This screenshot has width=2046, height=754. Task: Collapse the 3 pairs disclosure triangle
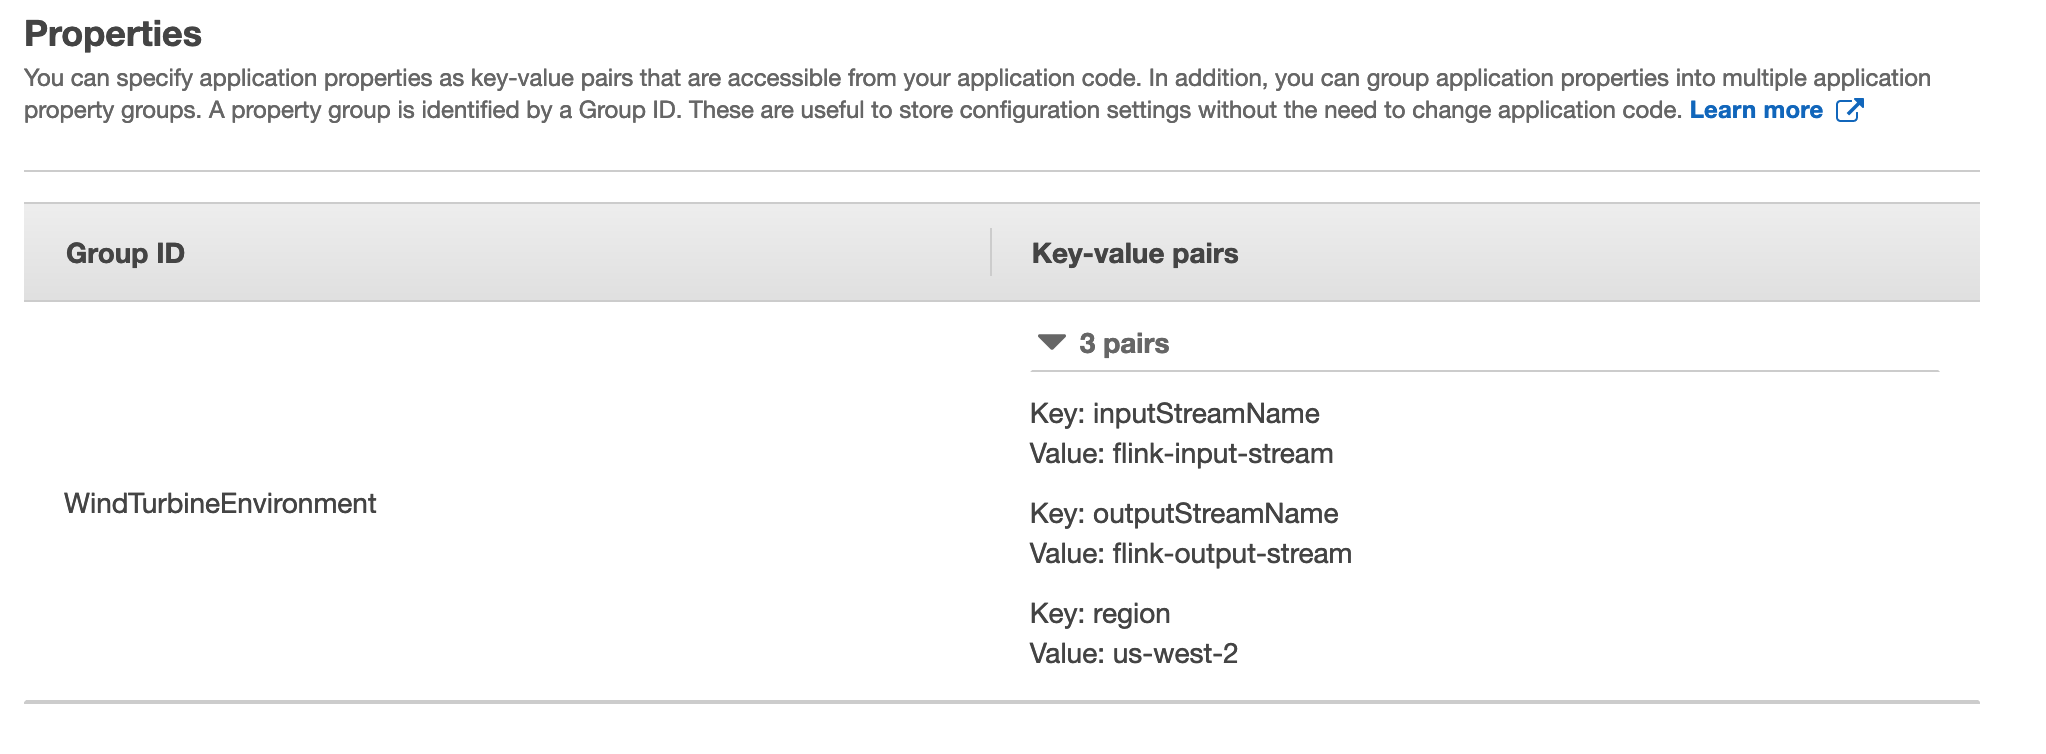click(1051, 343)
